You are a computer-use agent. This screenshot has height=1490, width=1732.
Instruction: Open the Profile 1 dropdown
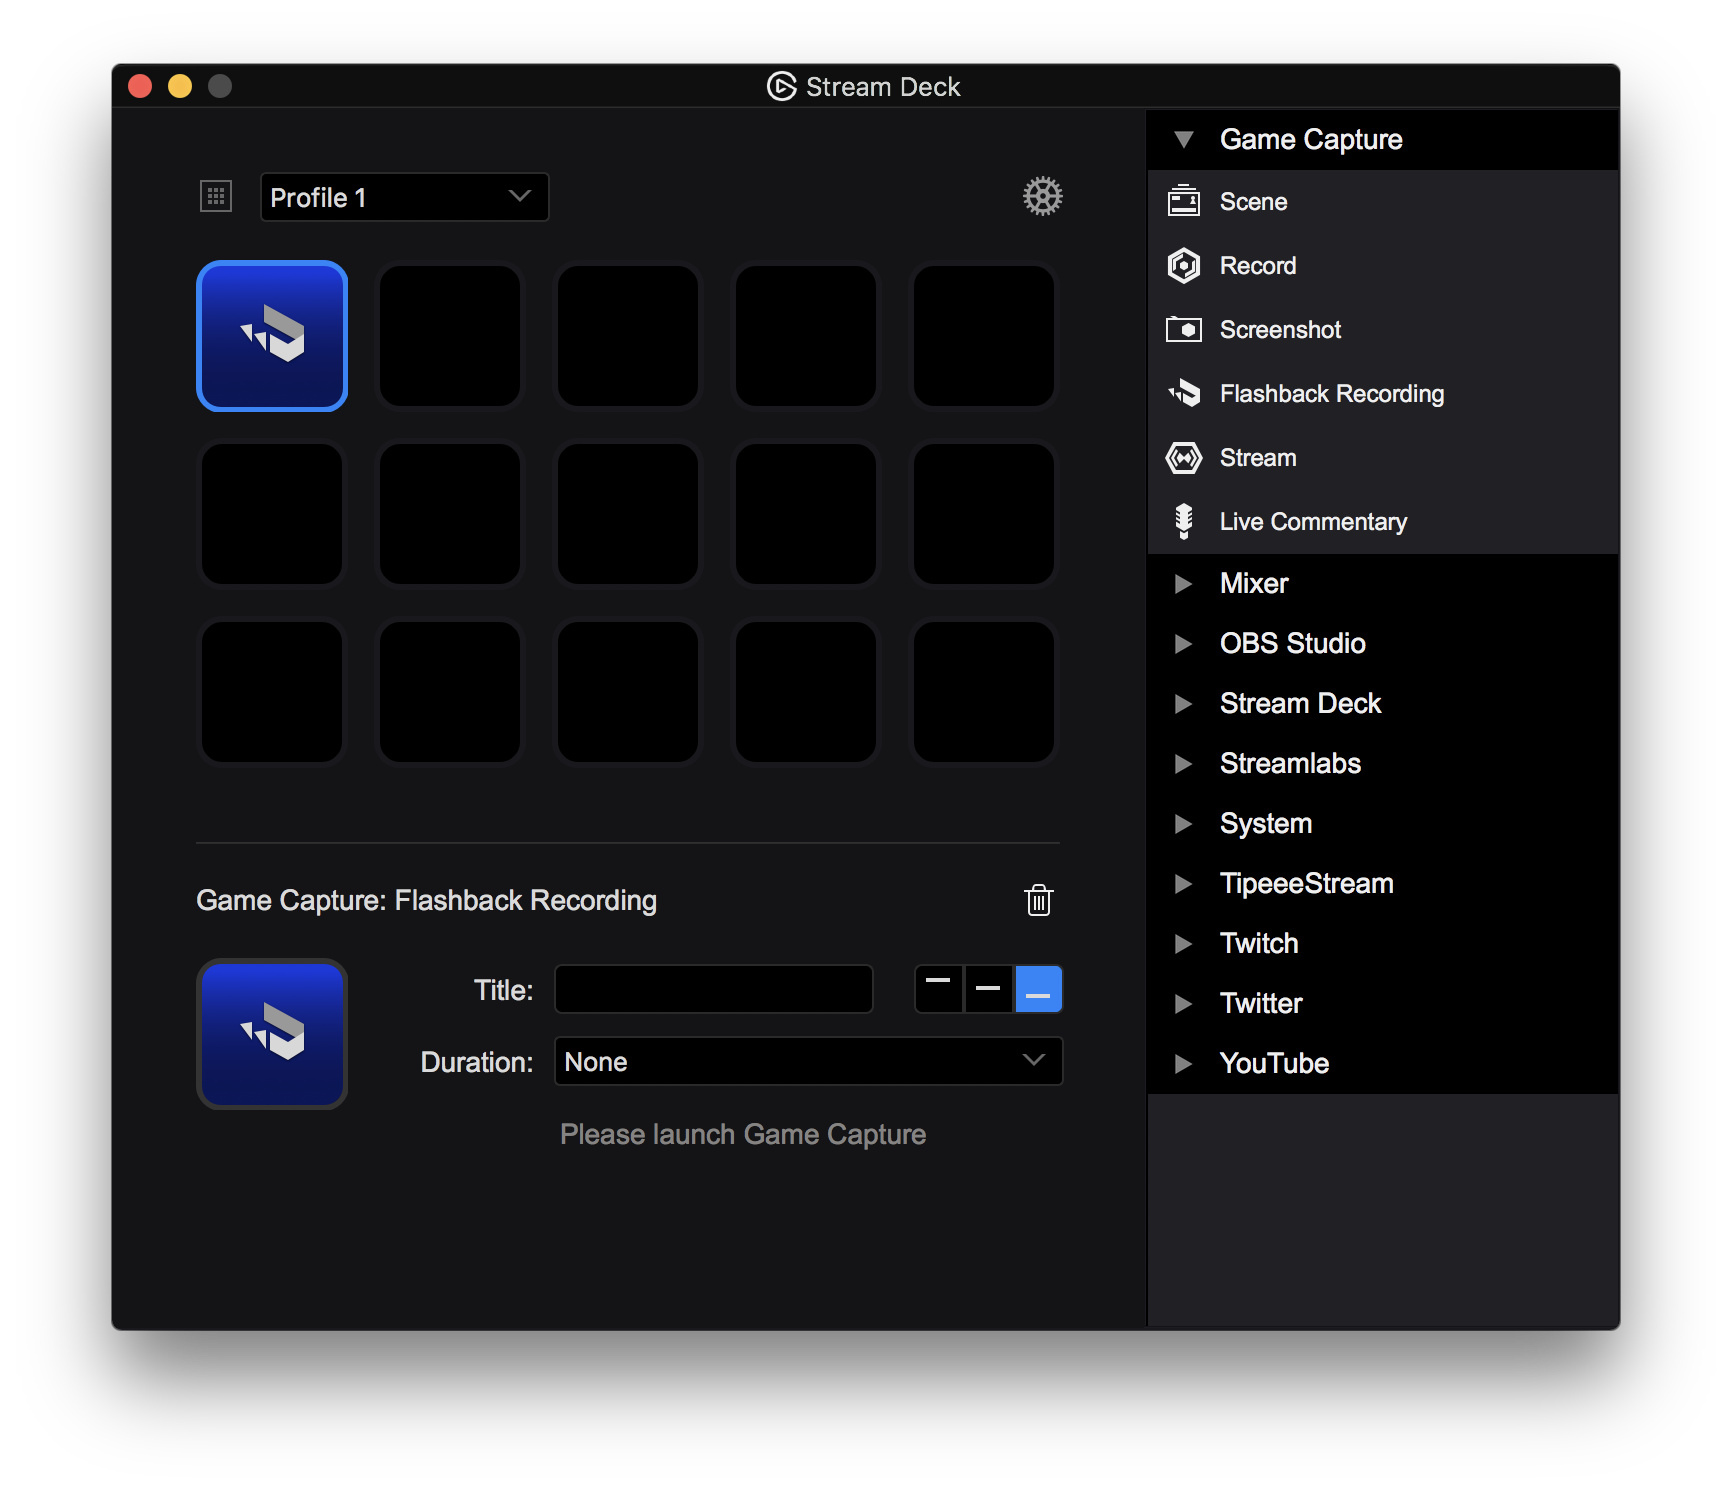[x=404, y=197]
